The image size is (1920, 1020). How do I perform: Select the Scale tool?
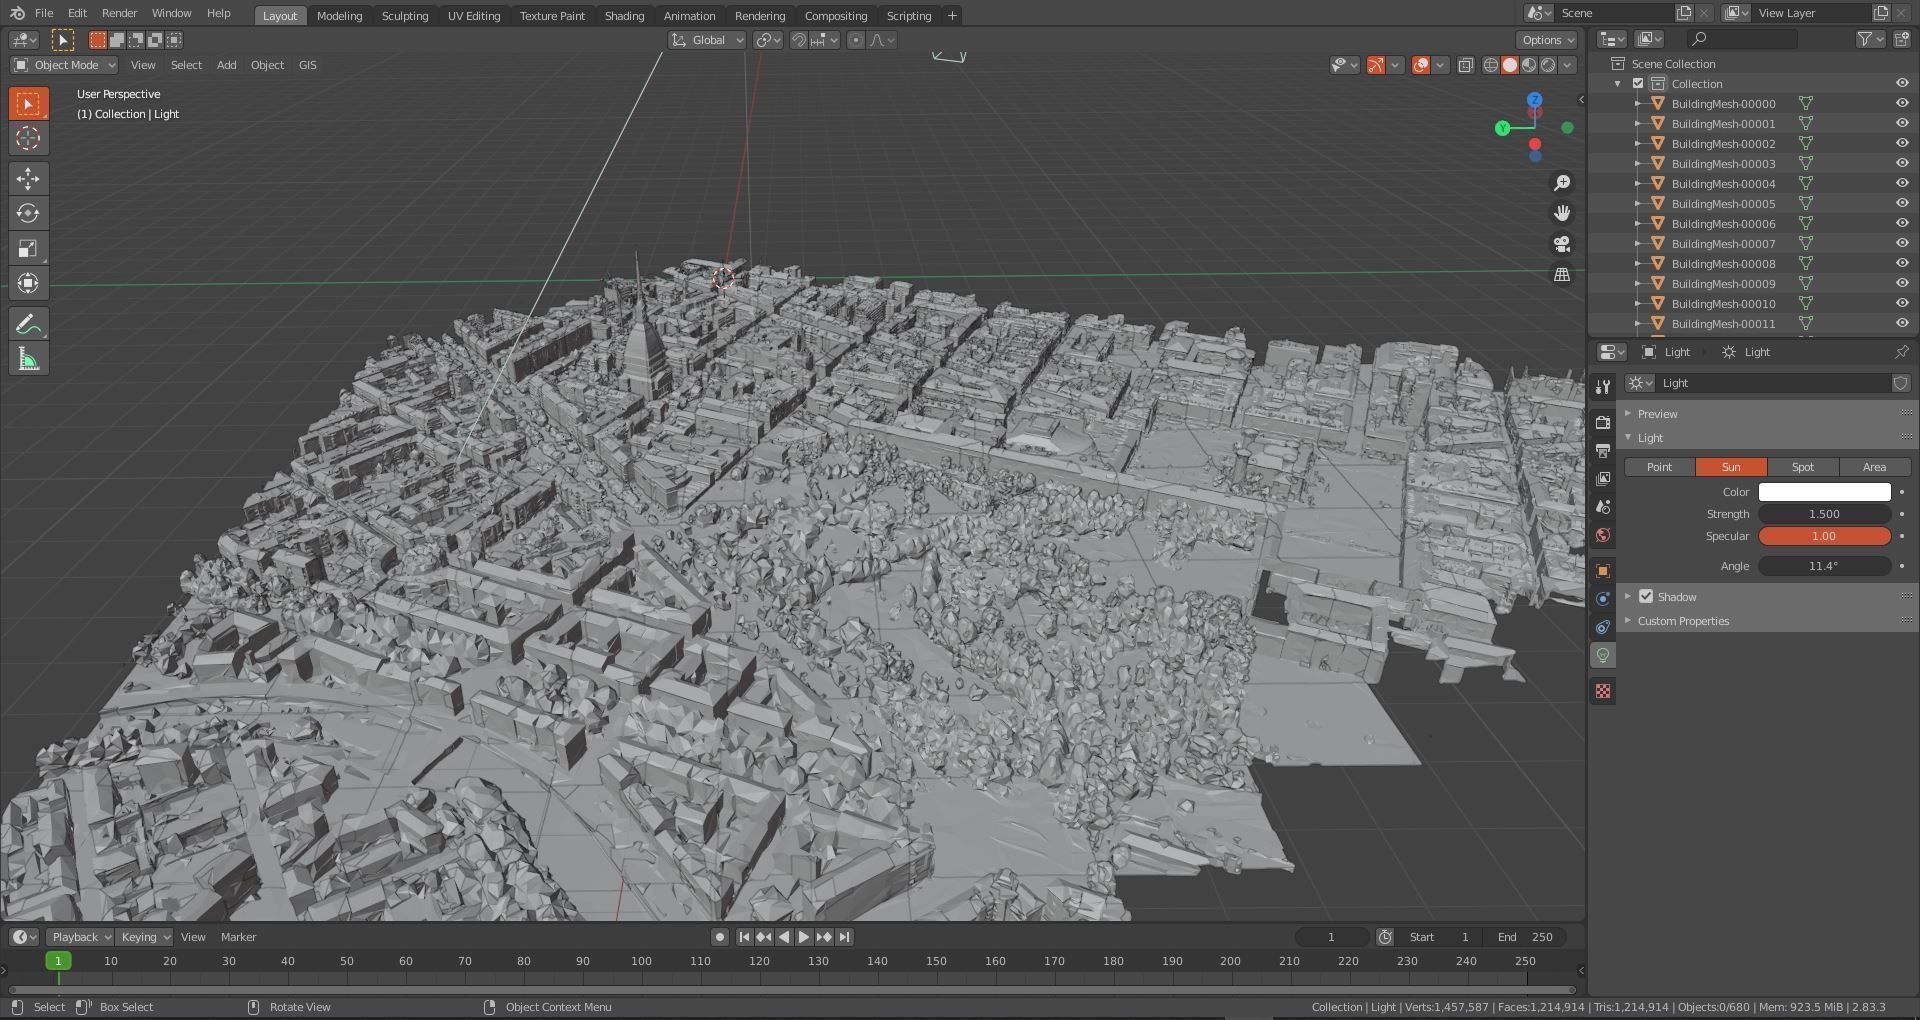pos(28,248)
